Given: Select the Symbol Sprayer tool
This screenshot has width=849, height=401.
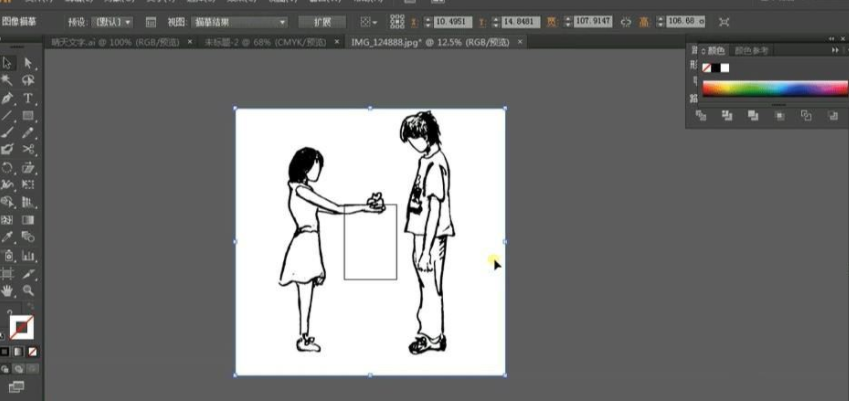Looking at the screenshot, I should (x=7, y=255).
